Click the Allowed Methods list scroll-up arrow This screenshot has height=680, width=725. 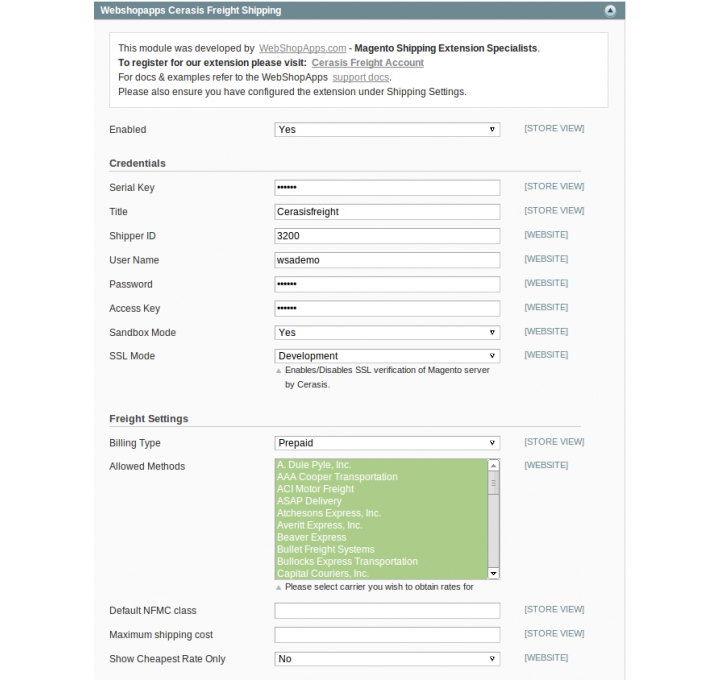493,466
